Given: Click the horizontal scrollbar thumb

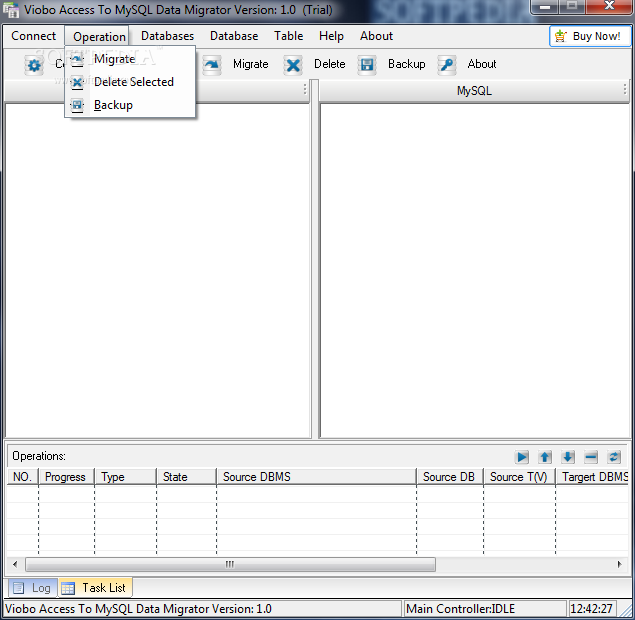Looking at the screenshot, I should (x=230, y=564).
